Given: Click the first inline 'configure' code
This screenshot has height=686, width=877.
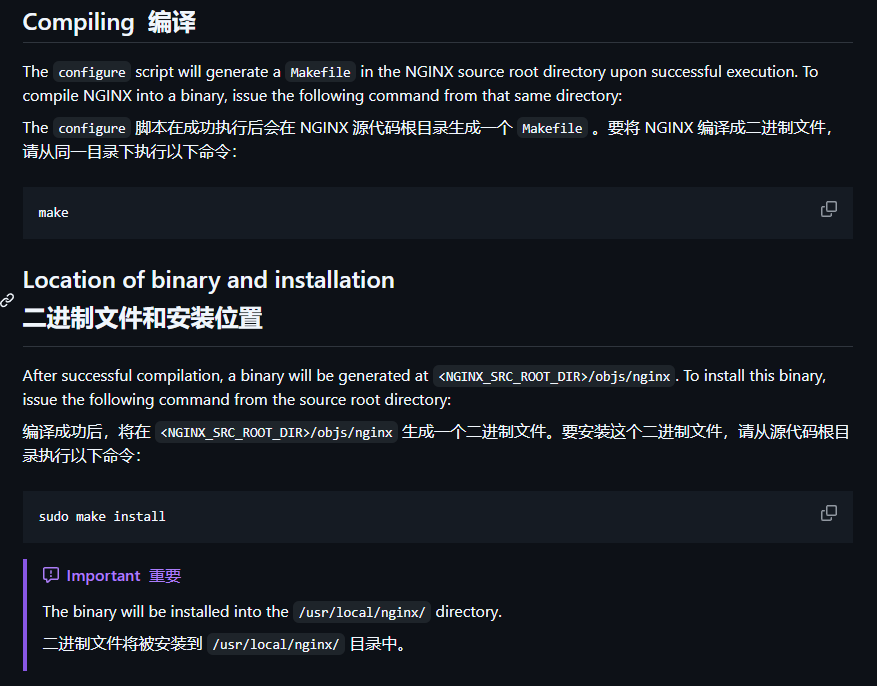Looking at the screenshot, I should pos(92,72).
